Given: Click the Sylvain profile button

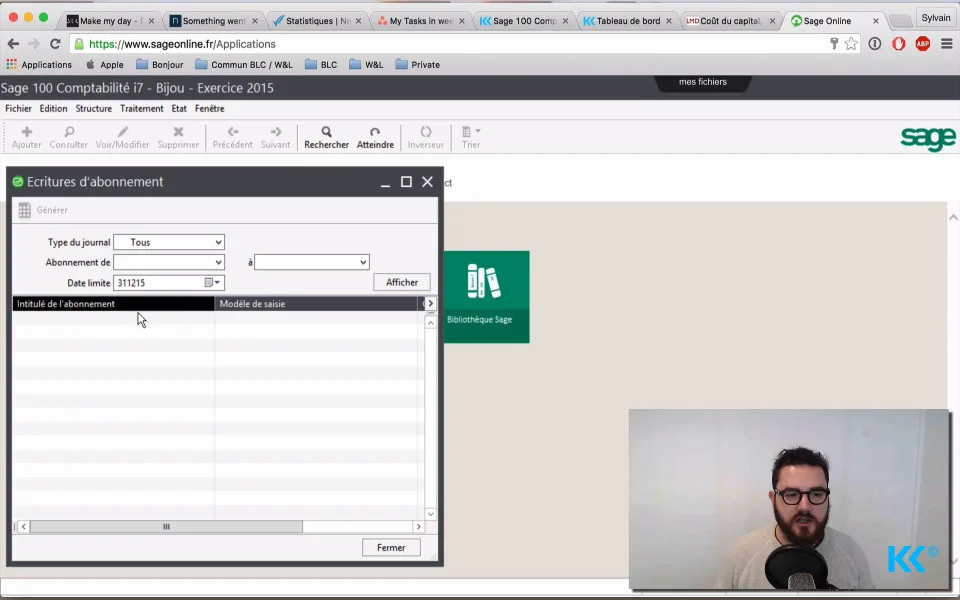Looking at the screenshot, I should (936, 18).
